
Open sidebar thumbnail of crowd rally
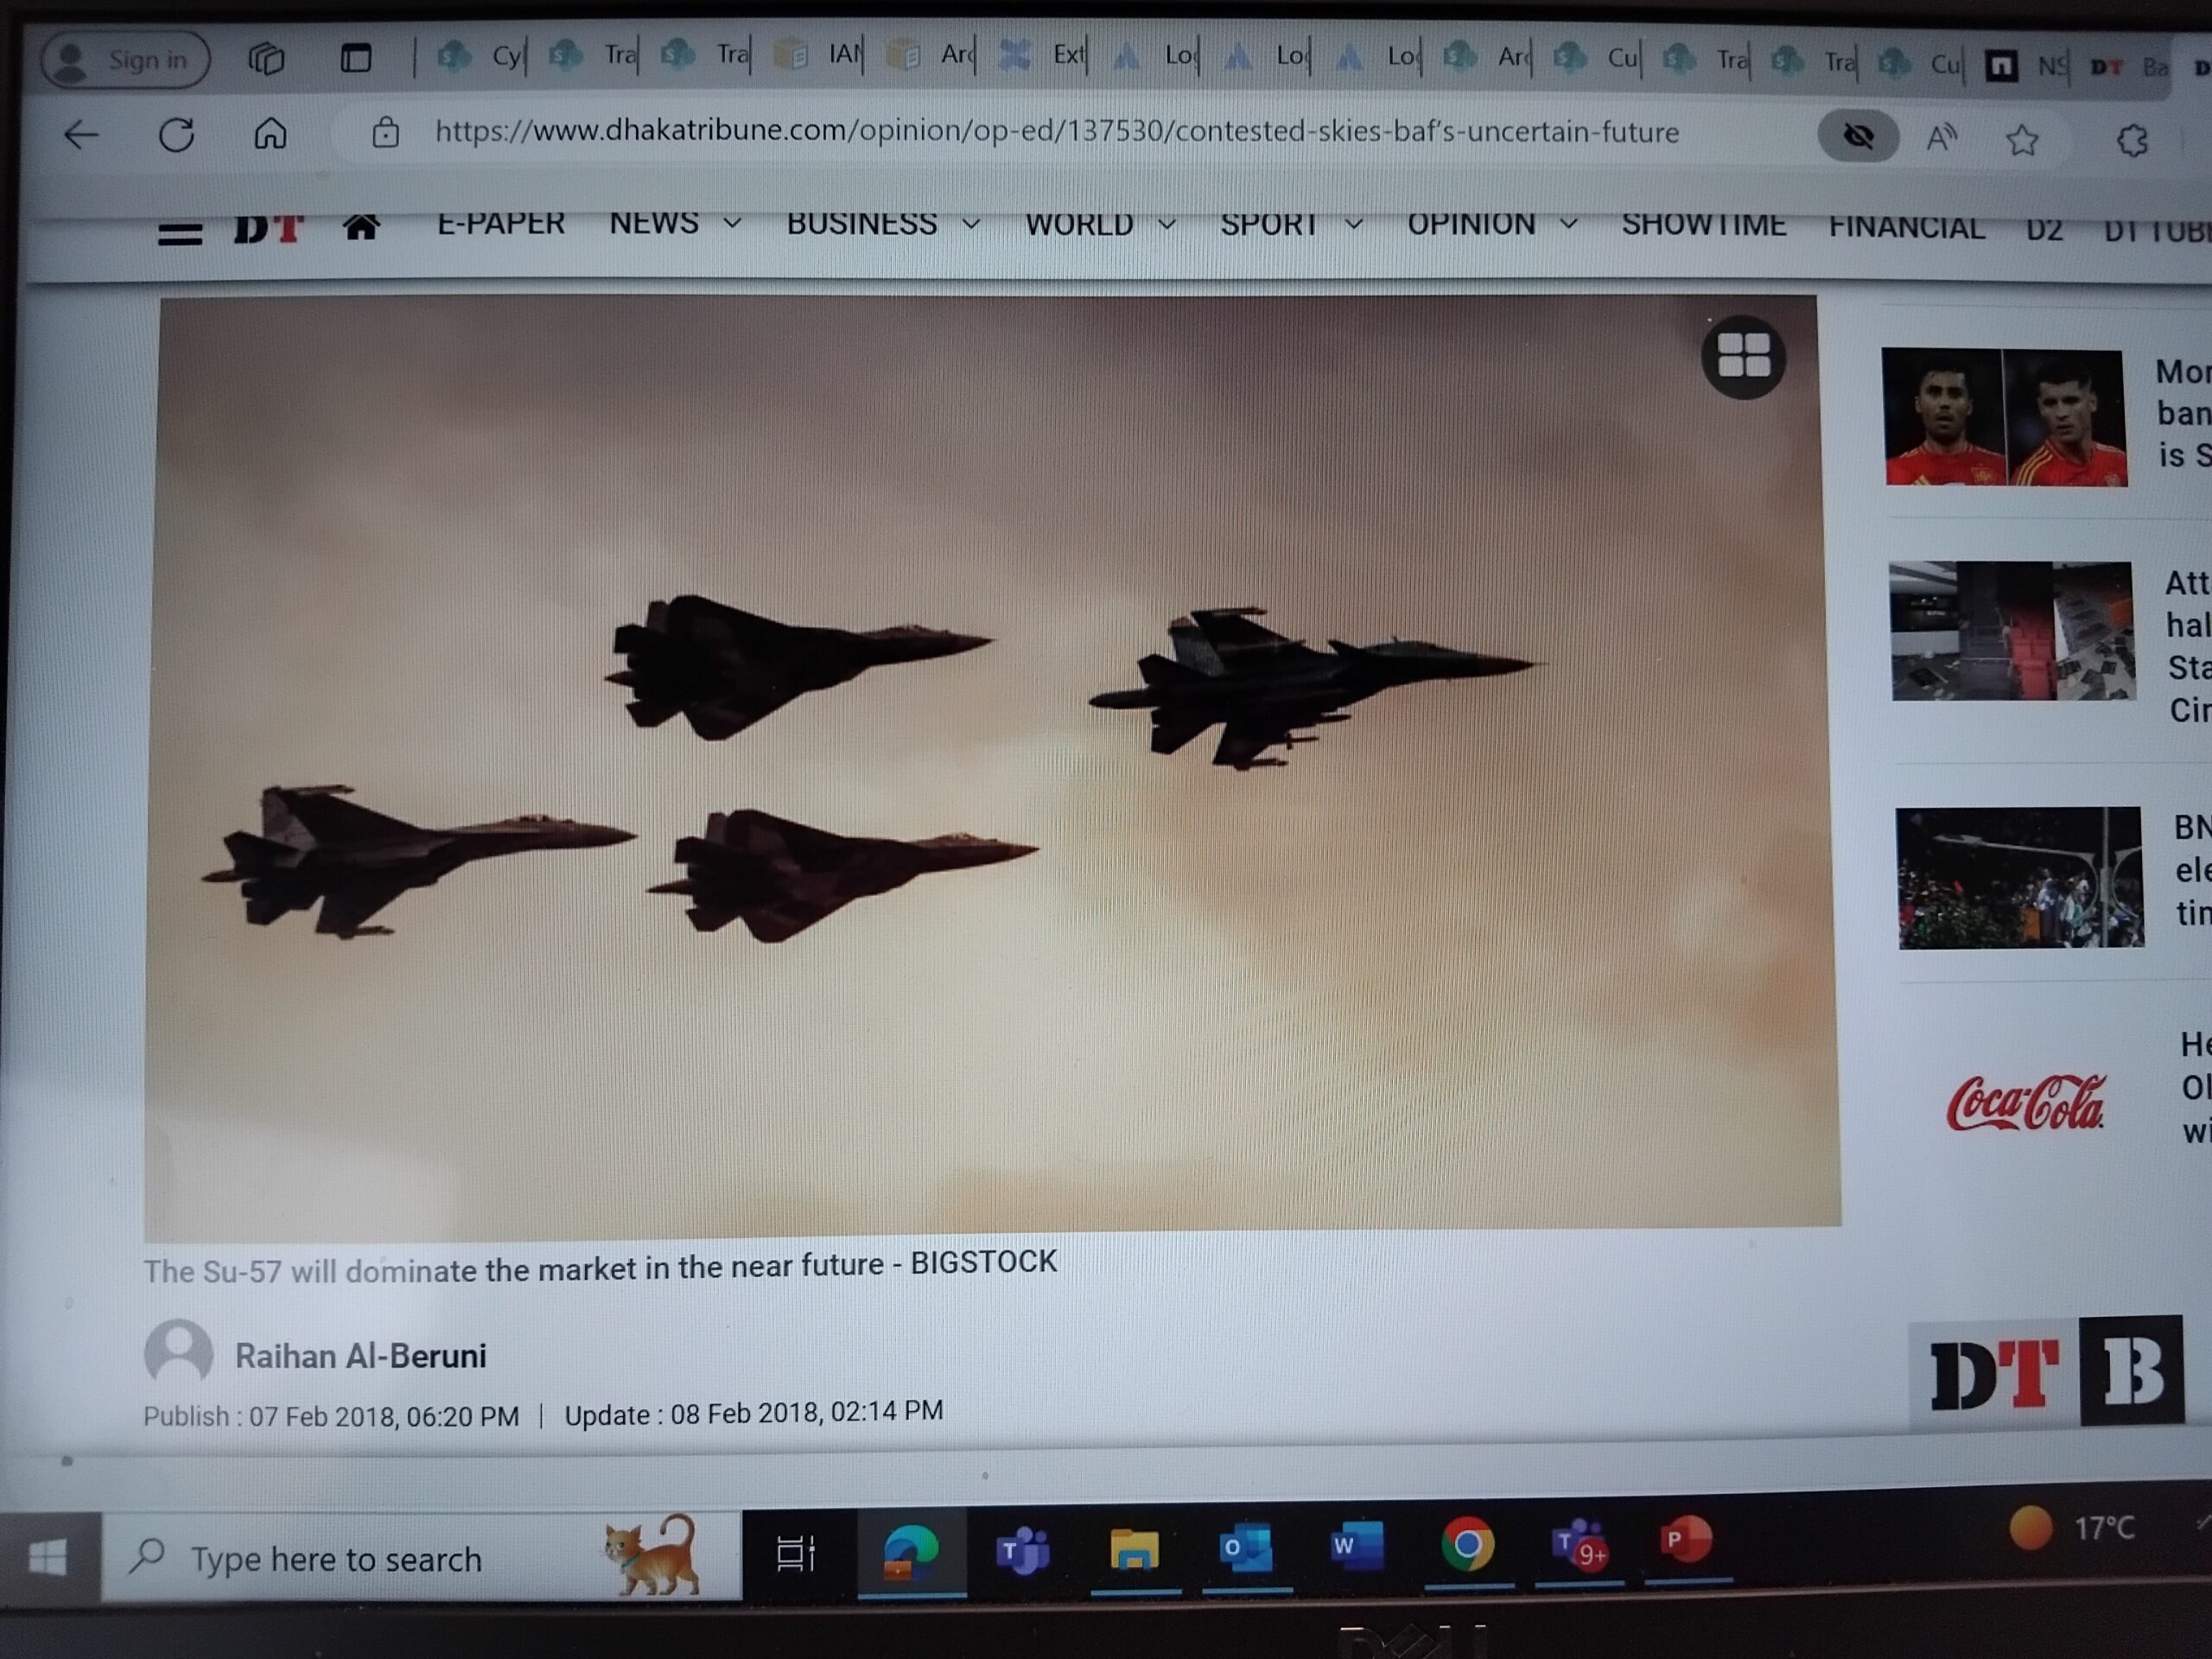(2020, 878)
